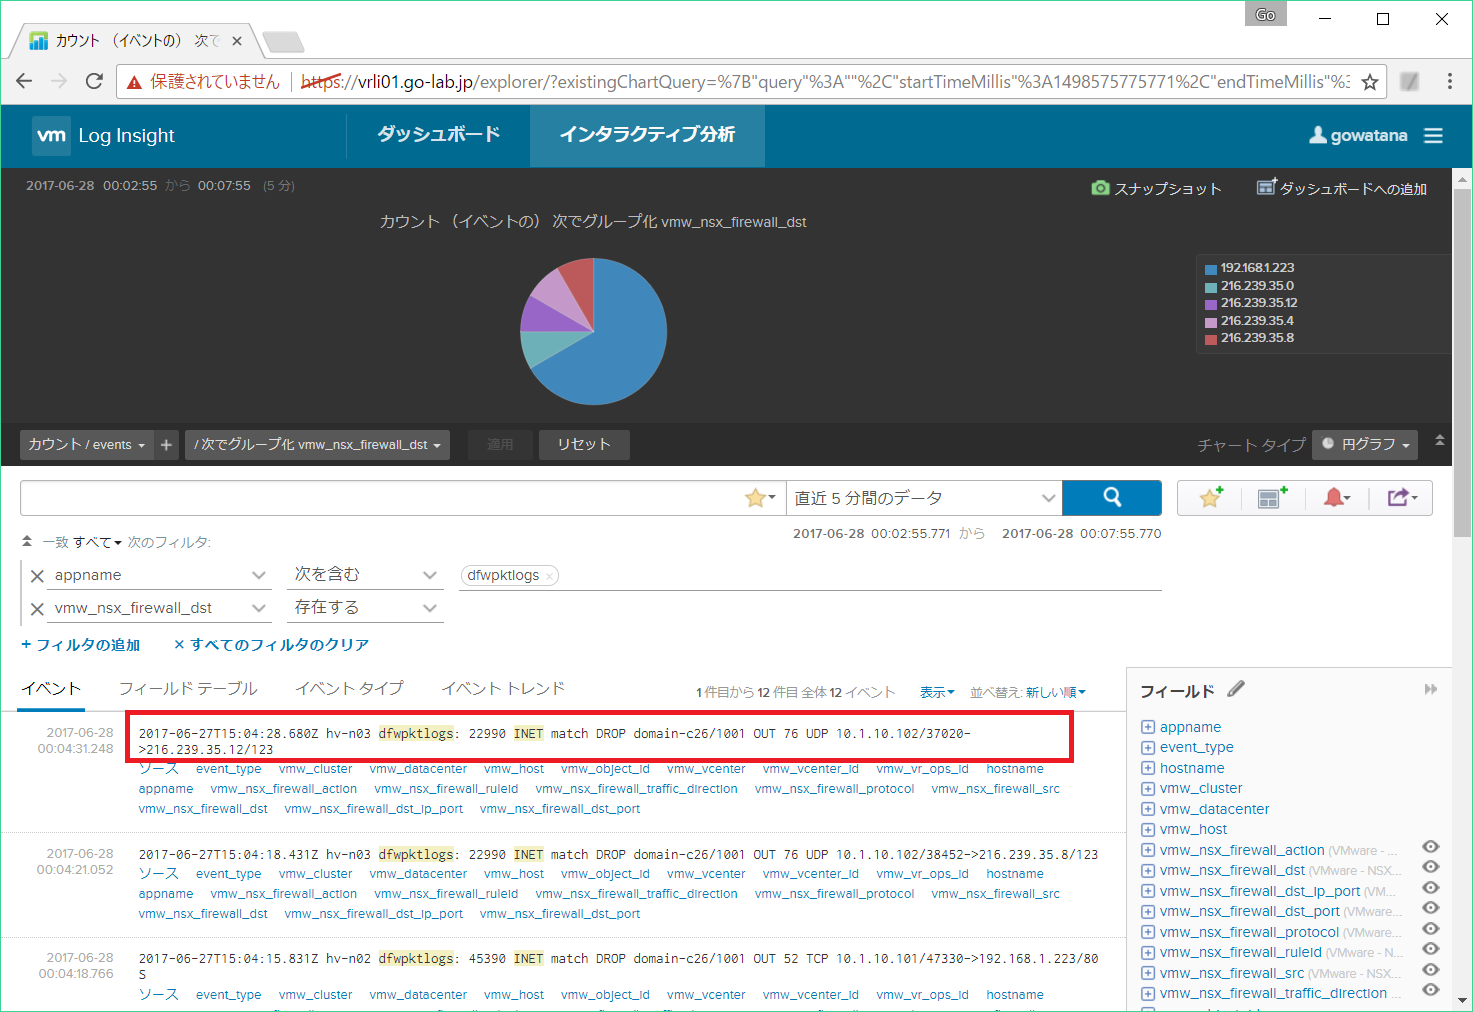Click the リセット button
Viewport: 1473px width, 1012px height.
point(584,444)
